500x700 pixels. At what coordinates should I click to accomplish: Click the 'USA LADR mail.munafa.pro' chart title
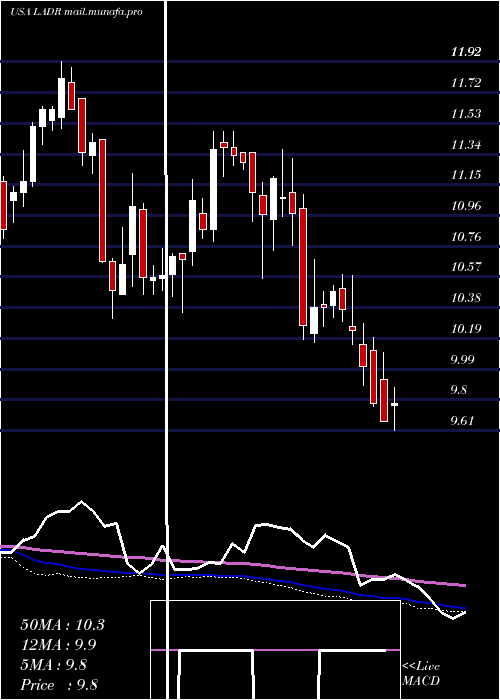click(x=76, y=12)
